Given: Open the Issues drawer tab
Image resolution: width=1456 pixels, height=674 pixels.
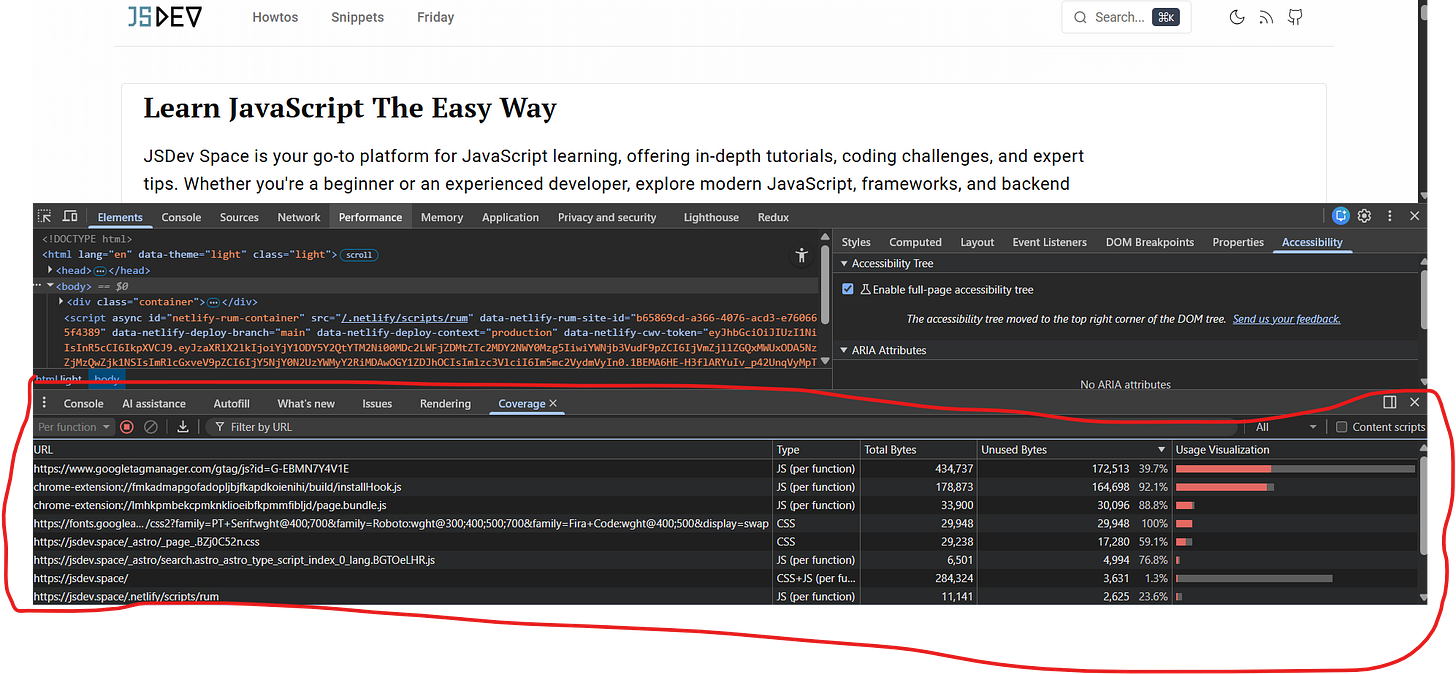Looking at the screenshot, I should pyautogui.click(x=377, y=404).
